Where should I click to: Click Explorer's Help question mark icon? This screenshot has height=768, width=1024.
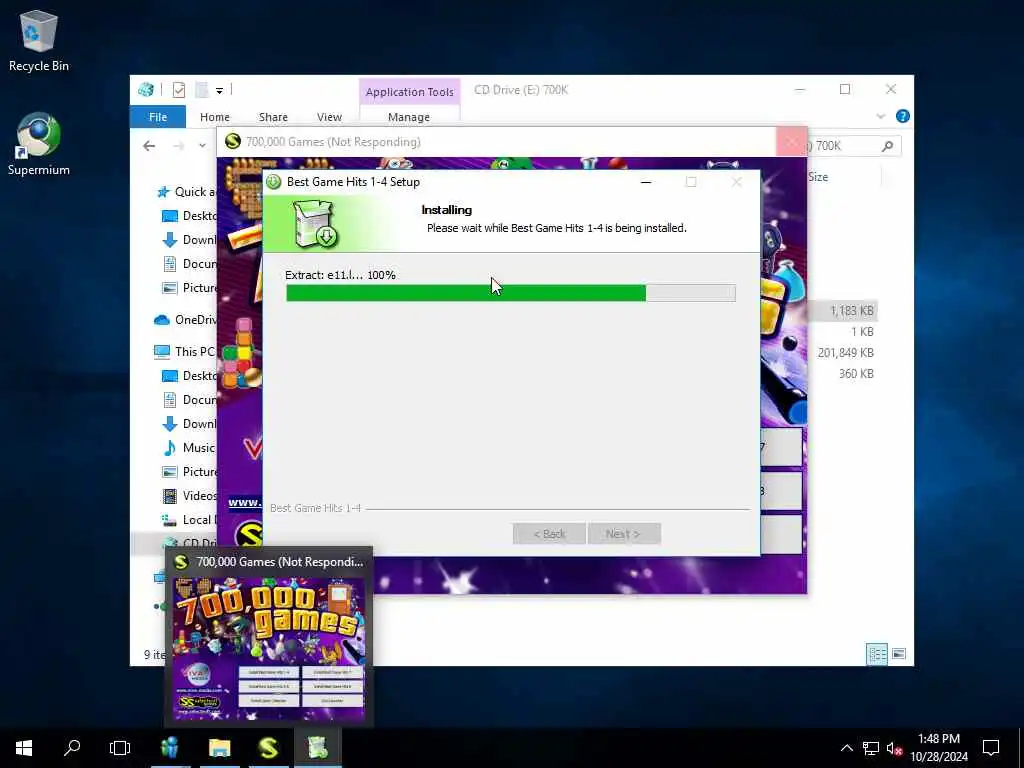(903, 116)
